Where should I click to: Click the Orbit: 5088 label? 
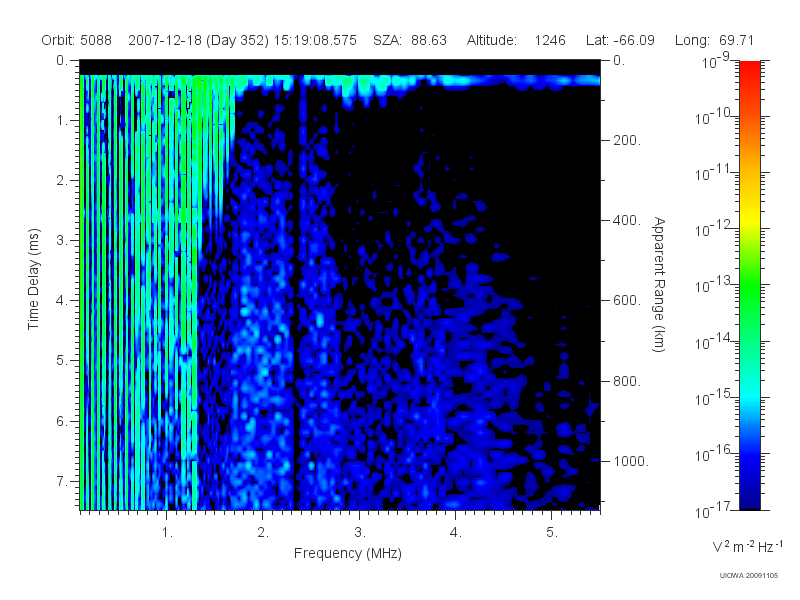77,40
